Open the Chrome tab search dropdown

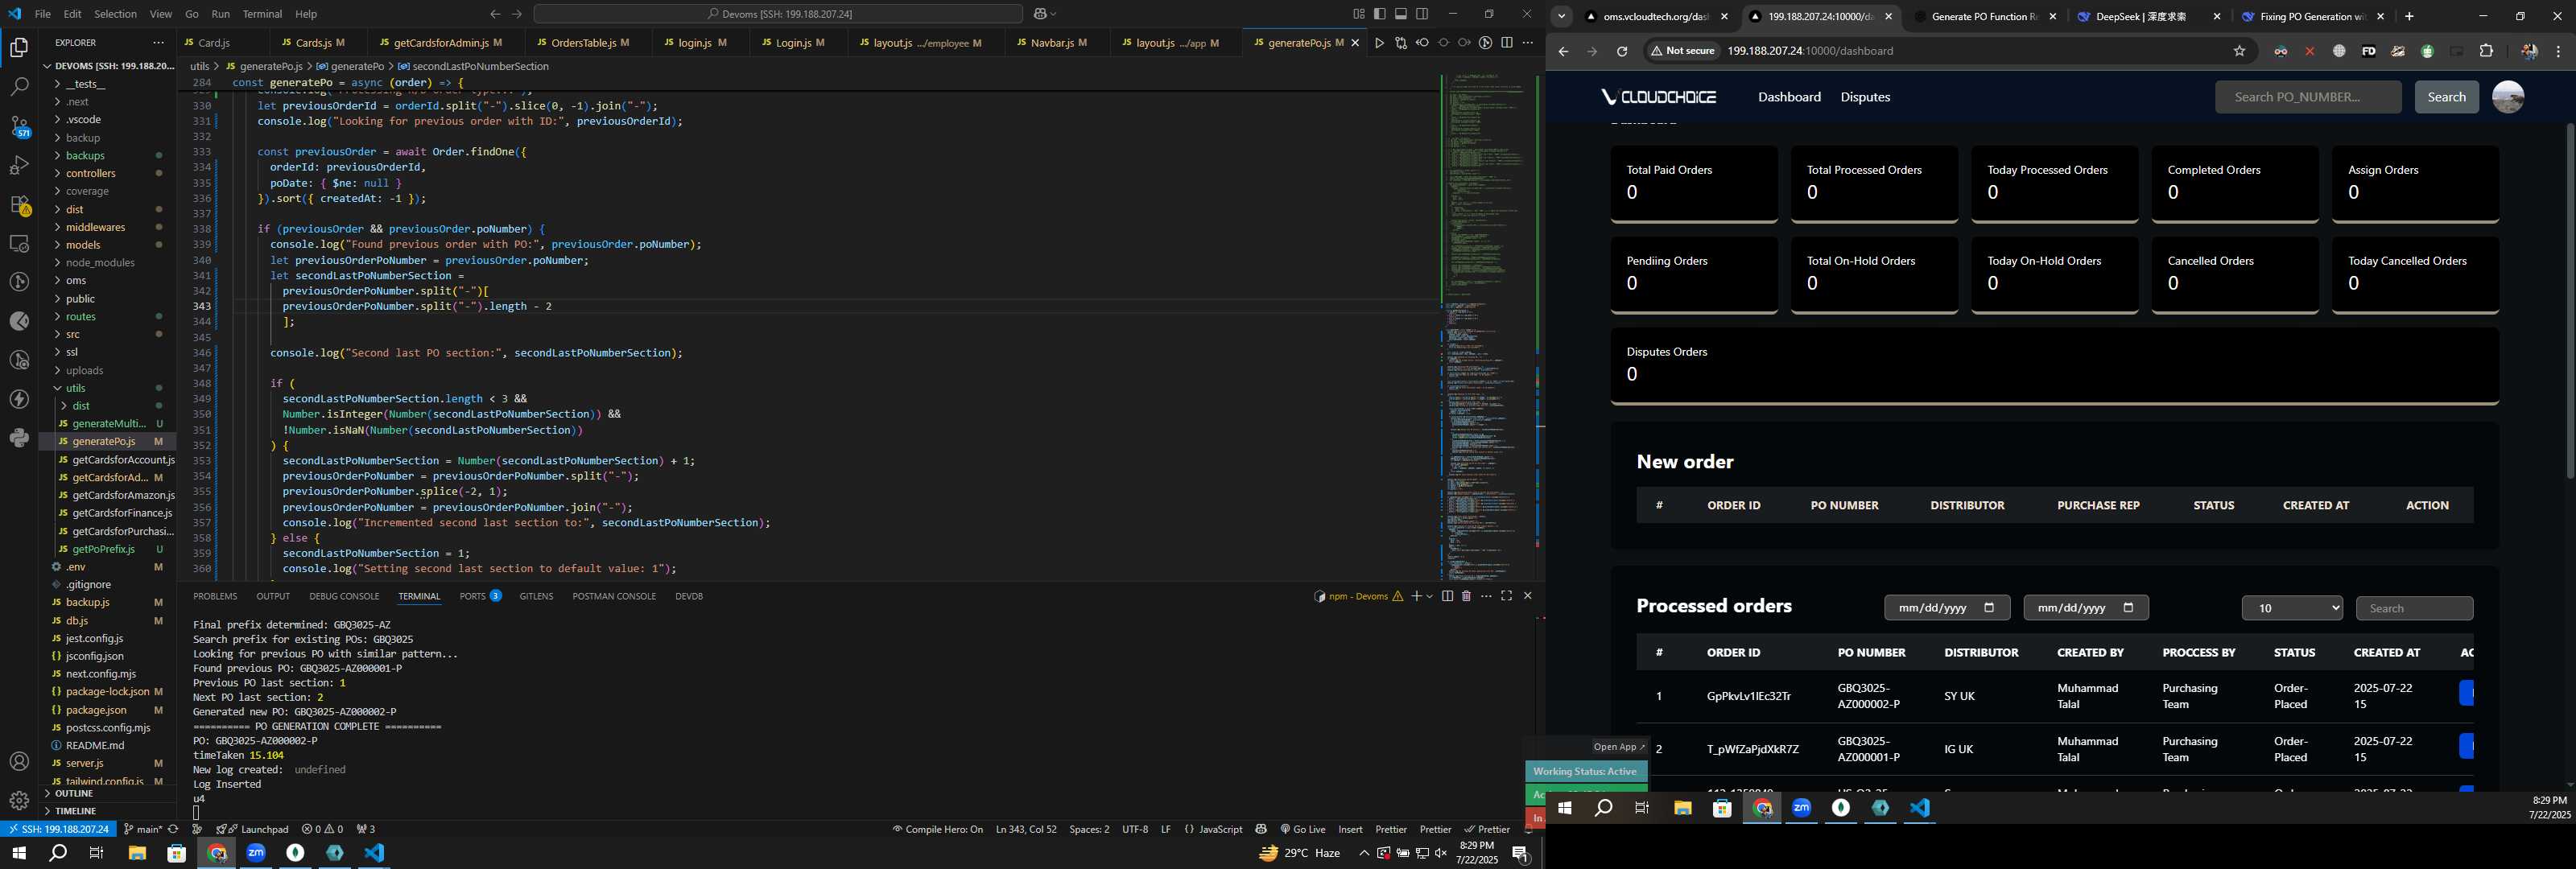[x=1561, y=16]
